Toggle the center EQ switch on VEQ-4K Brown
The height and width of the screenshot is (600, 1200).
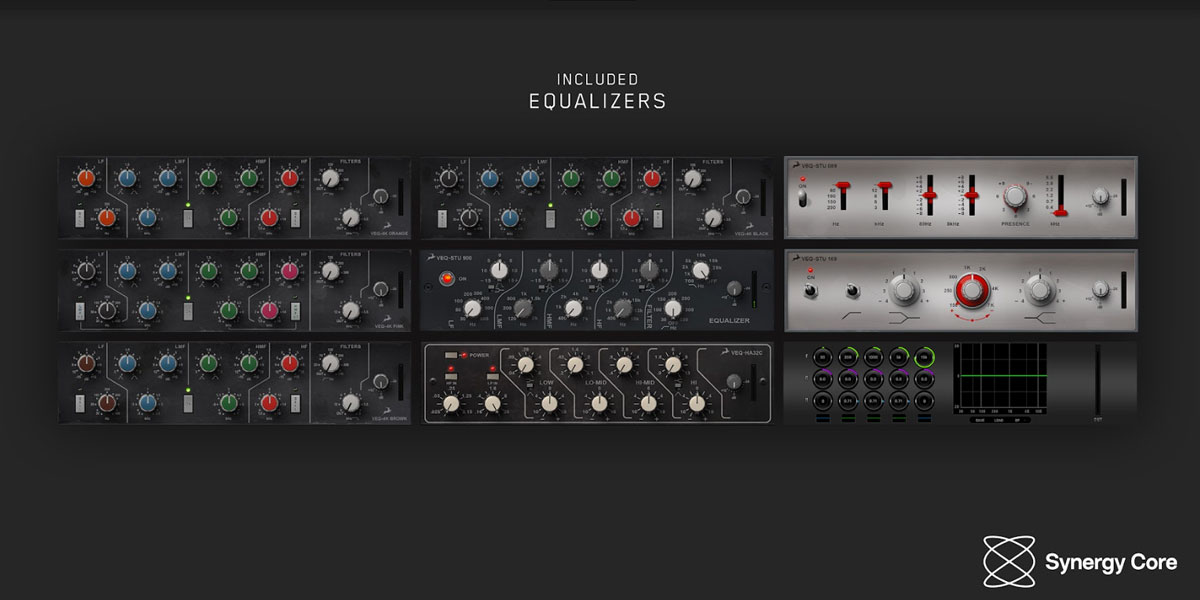pos(186,402)
